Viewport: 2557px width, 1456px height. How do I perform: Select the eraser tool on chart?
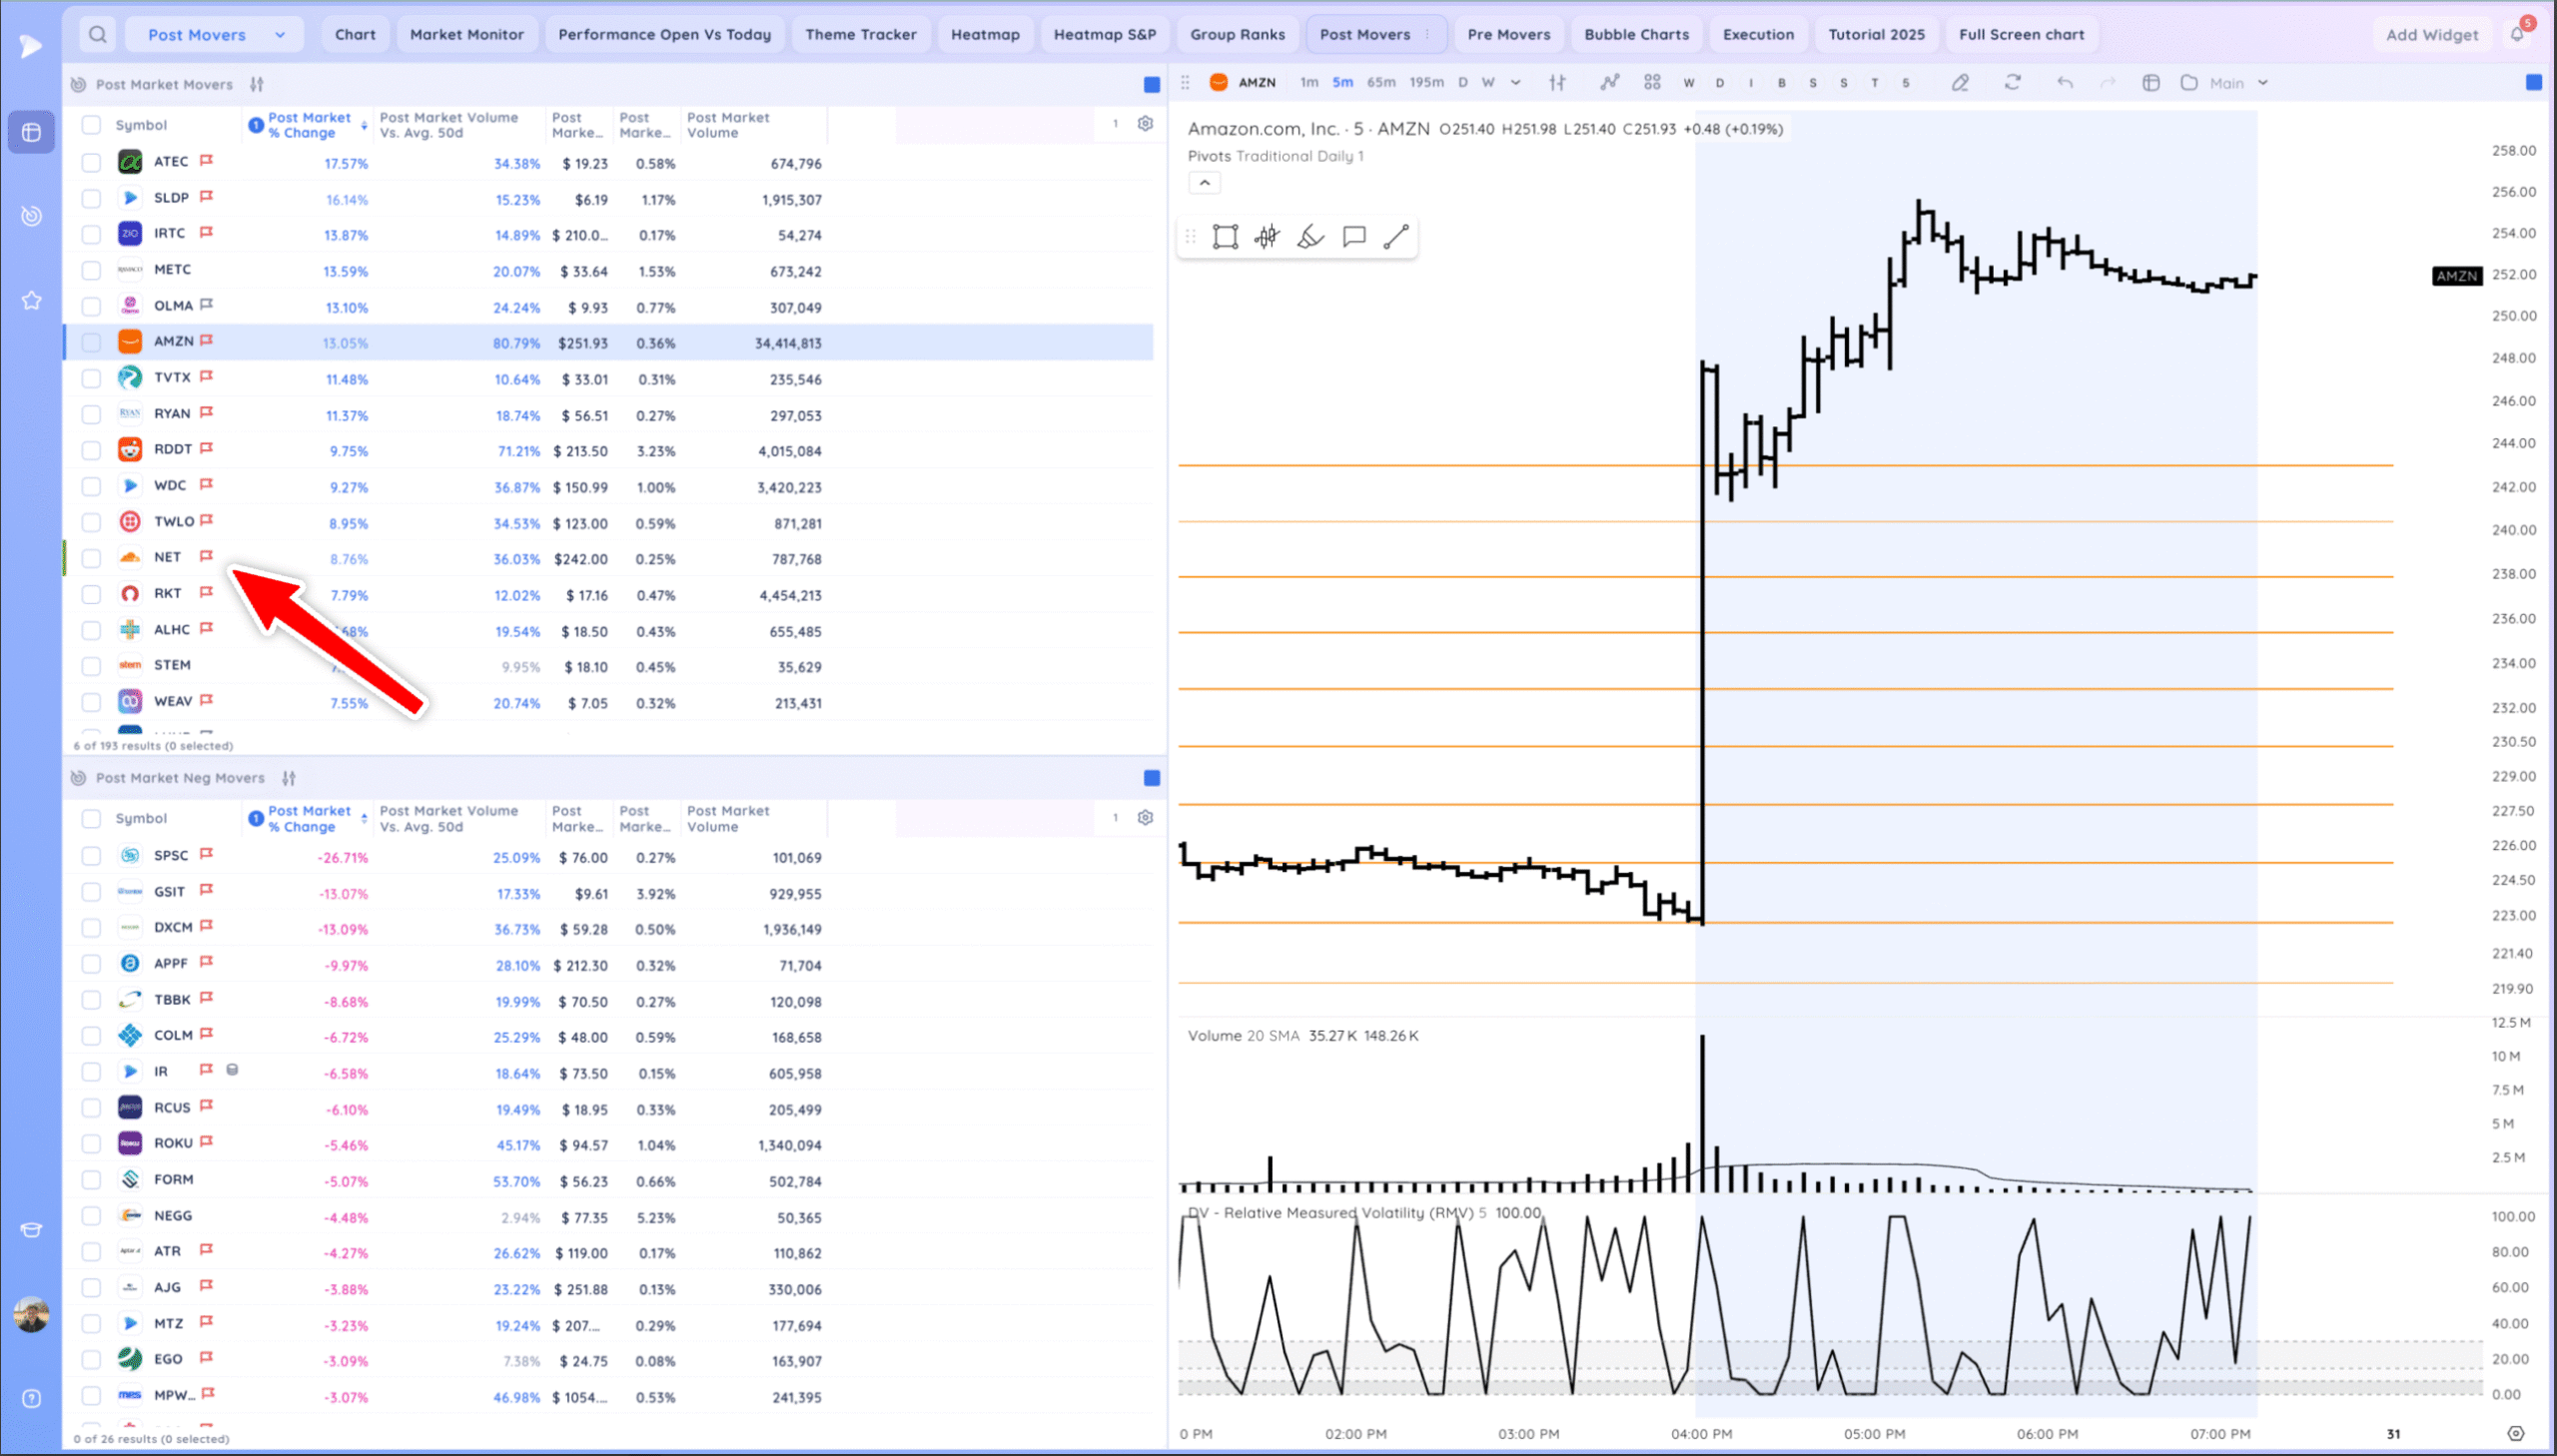(x=1310, y=237)
